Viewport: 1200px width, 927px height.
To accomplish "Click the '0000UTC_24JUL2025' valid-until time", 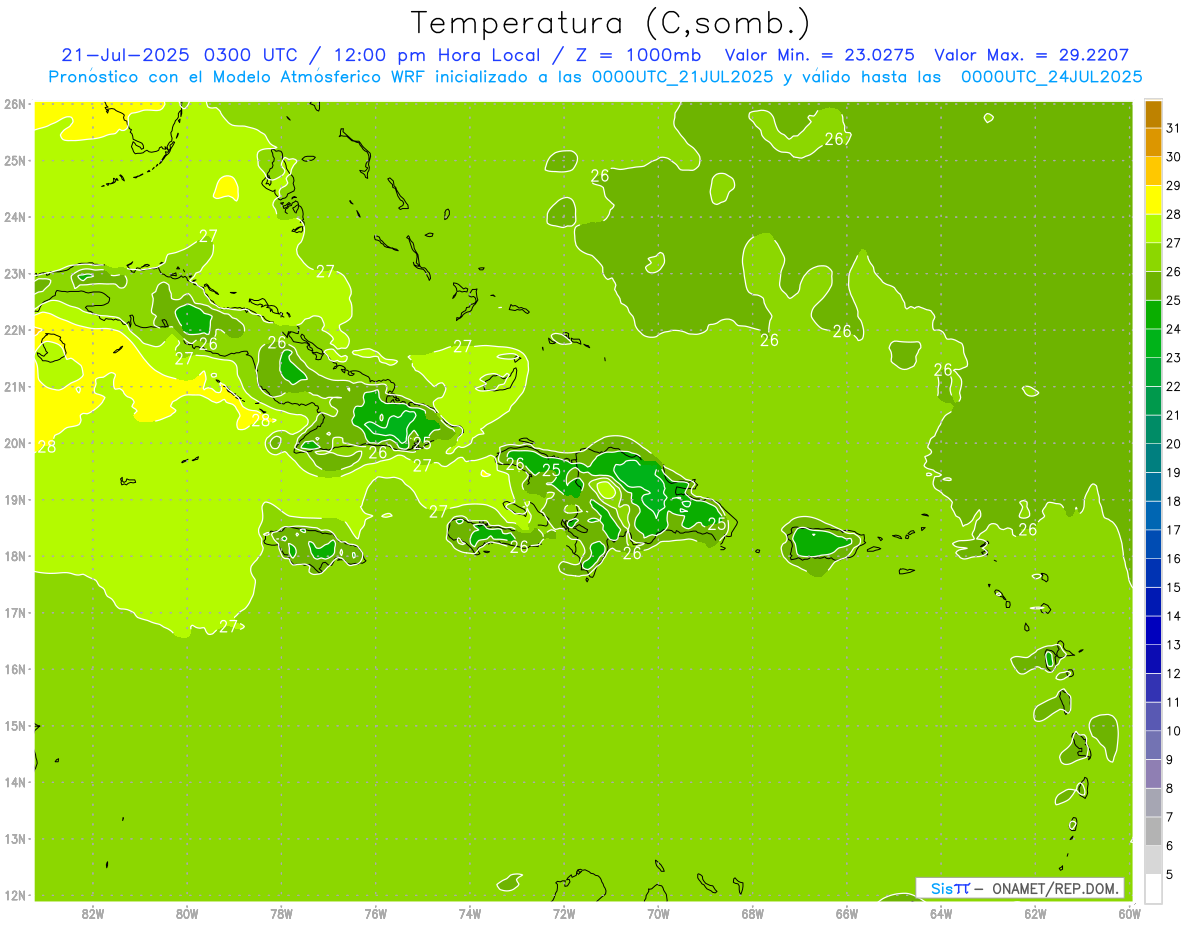I will click(1052, 77).
